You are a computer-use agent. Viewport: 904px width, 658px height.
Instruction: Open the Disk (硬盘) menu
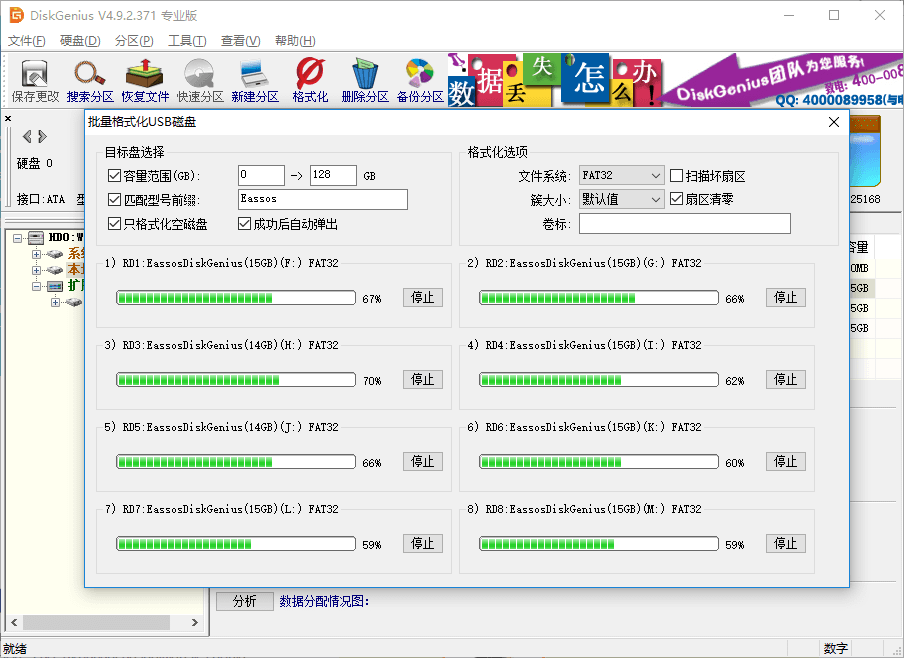(80, 41)
